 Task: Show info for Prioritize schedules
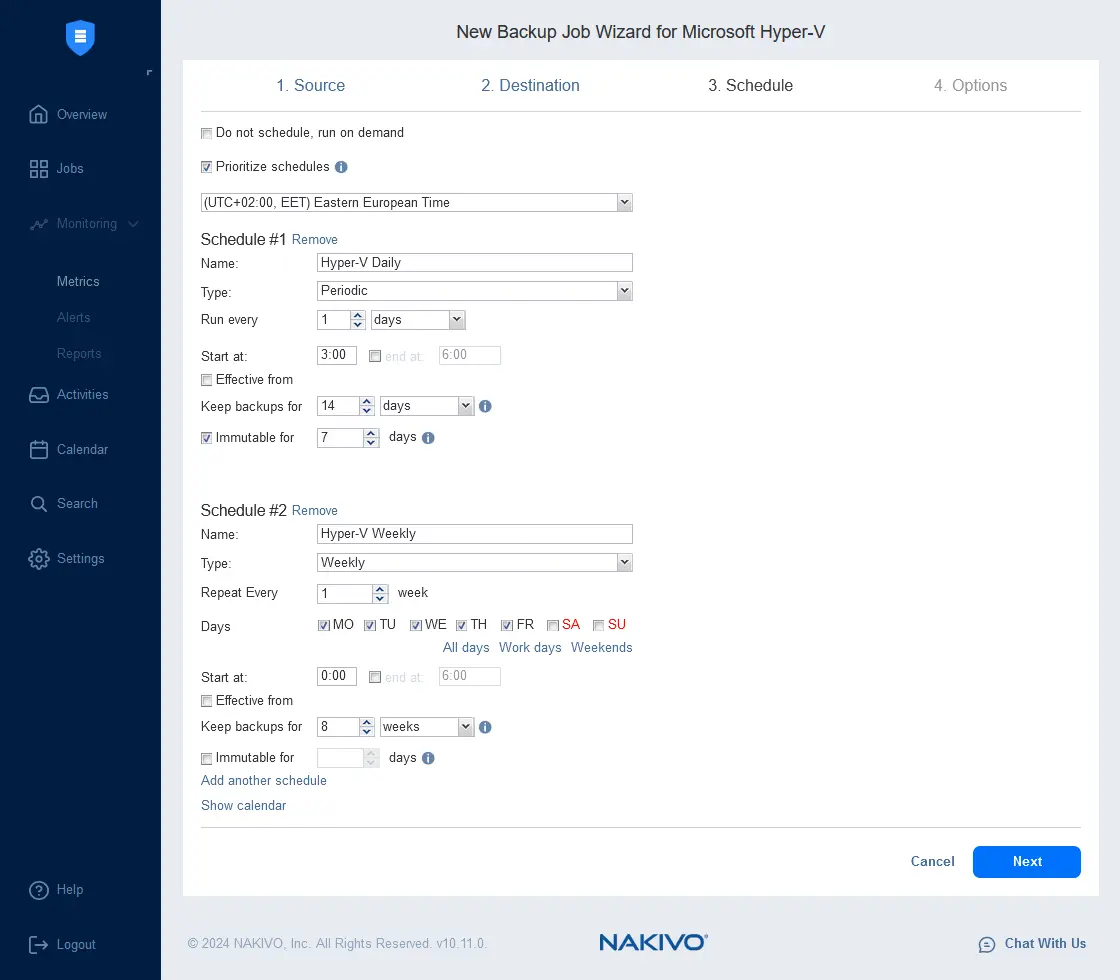[x=341, y=167]
